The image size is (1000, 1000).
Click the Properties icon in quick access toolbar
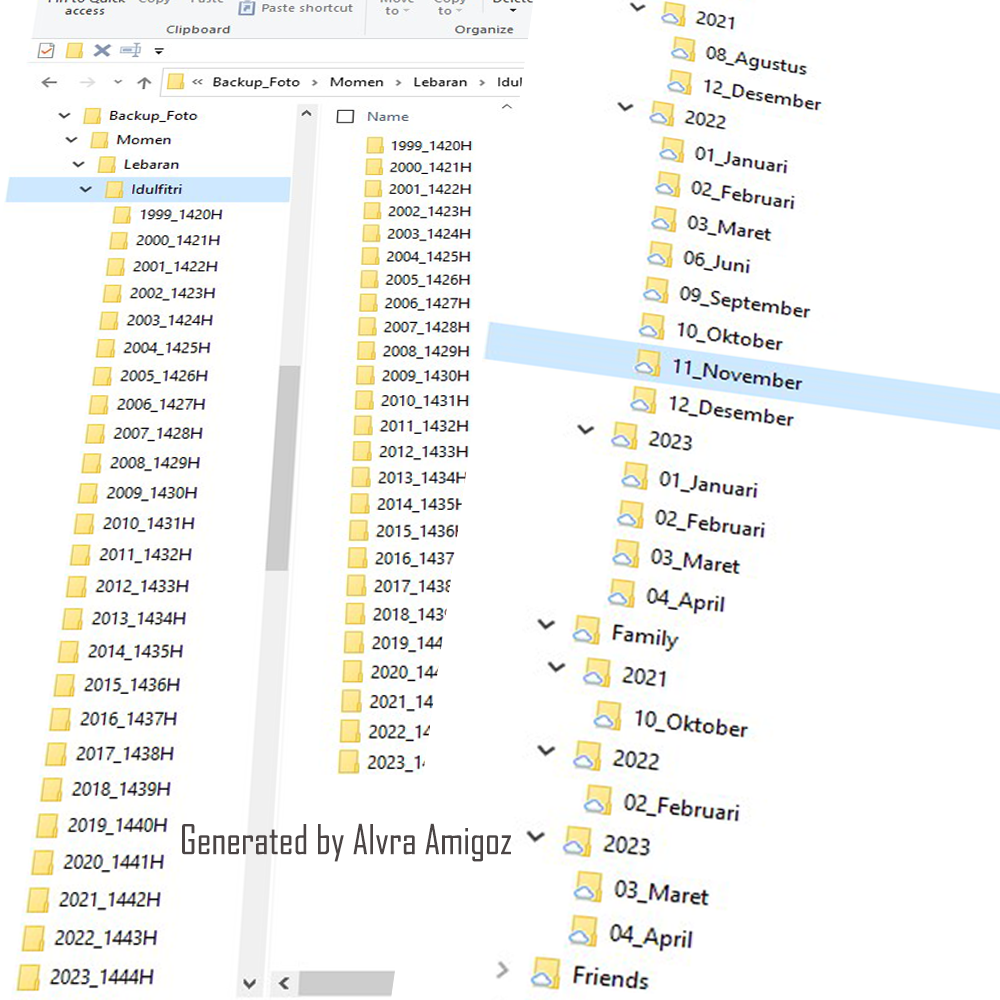coord(44,50)
